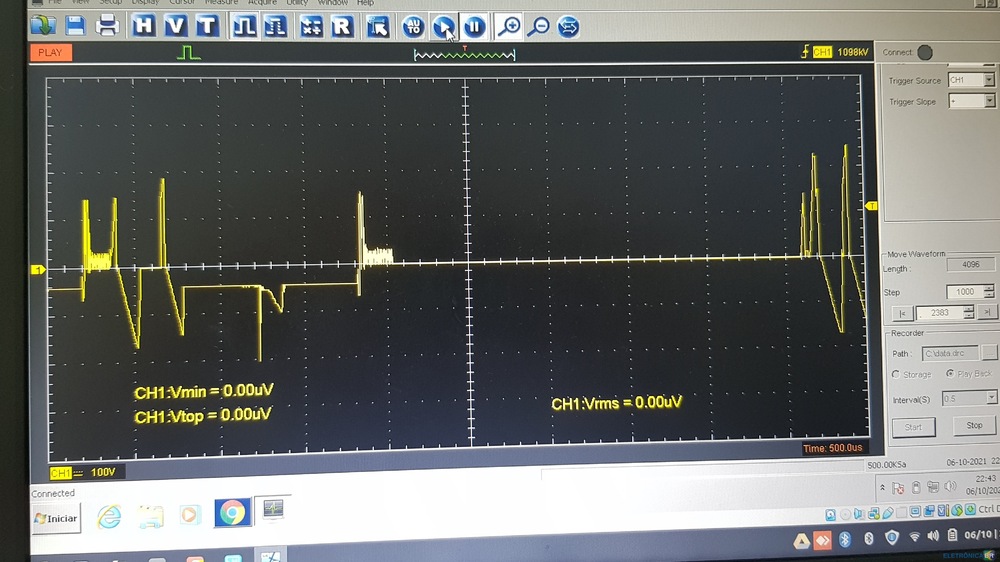Image resolution: width=1000 pixels, height=562 pixels.
Task: Click the CH1:Vmin measurement readout
Action: click(203, 391)
